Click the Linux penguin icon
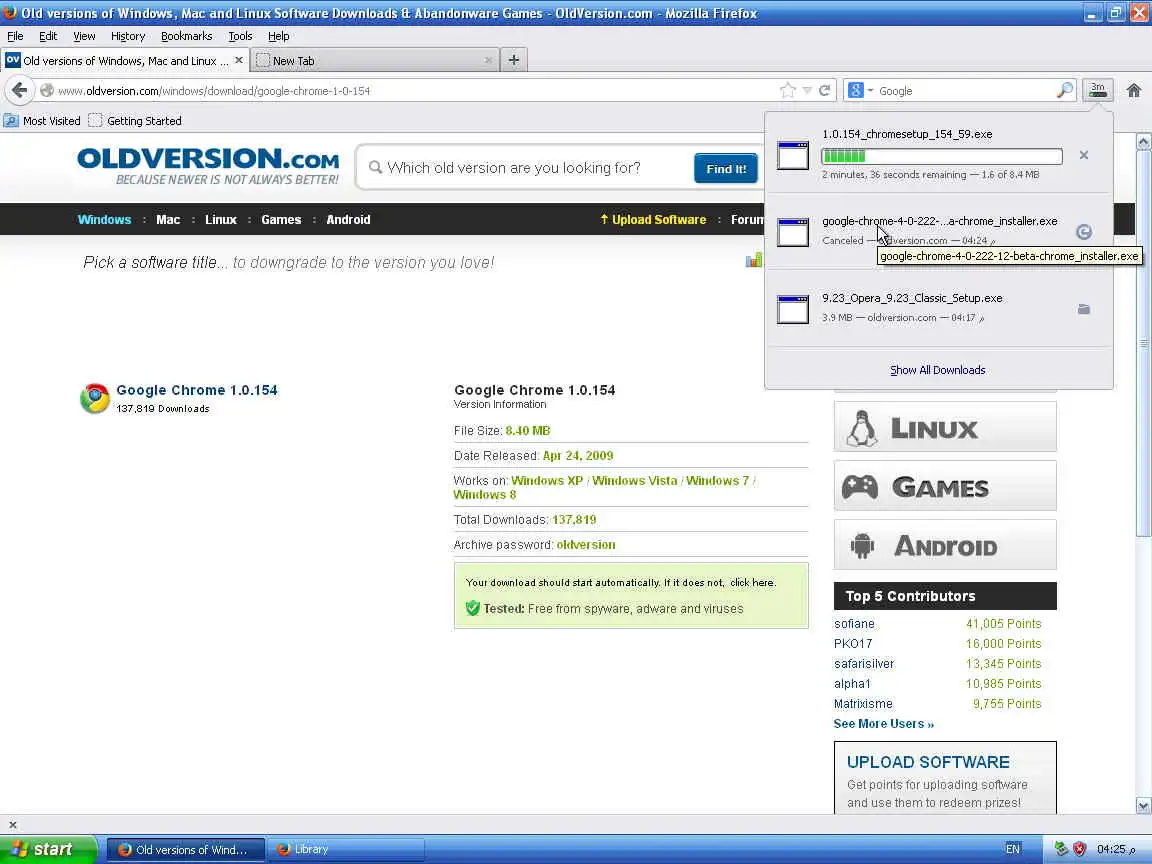The height and width of the screenshot is (864, 1152). pyautogui.click(x=861, y=428)
